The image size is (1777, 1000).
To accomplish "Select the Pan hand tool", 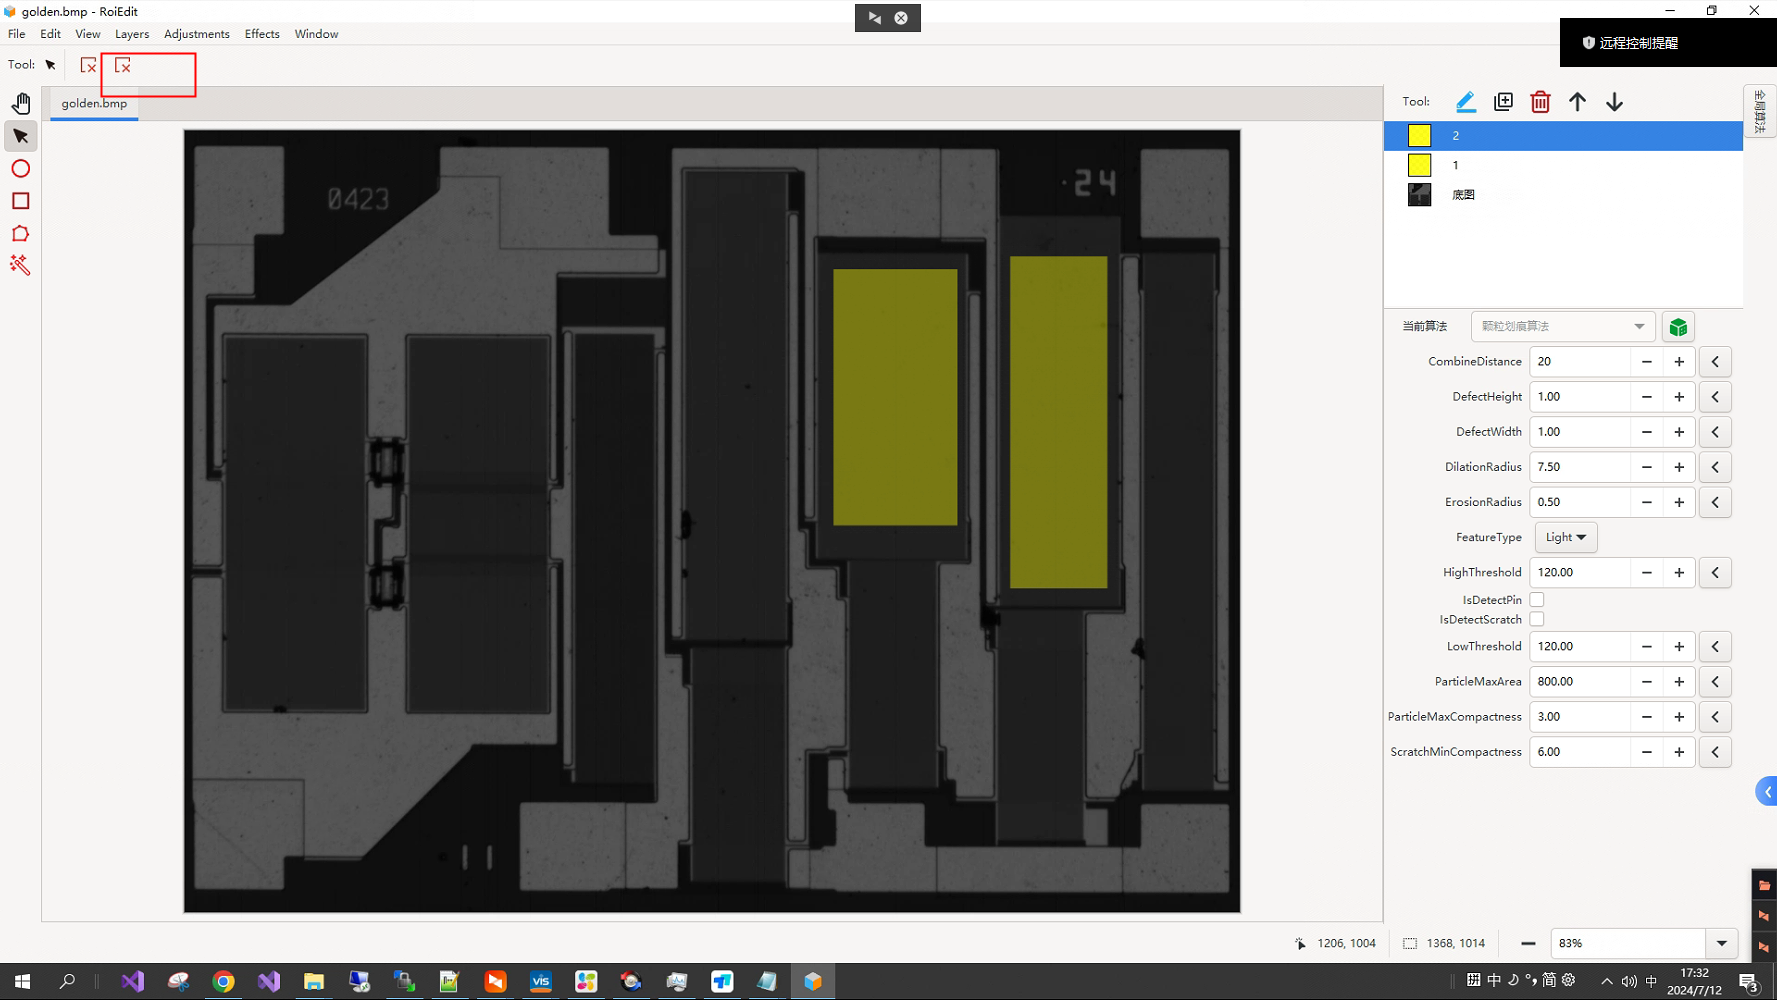I will 21,103.
